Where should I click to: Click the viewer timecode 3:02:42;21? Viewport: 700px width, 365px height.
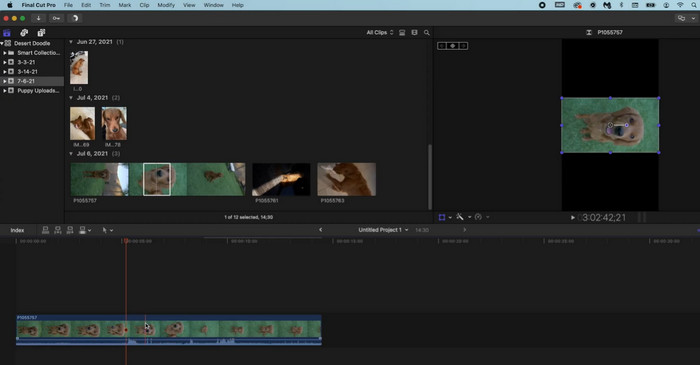[604, 218]
